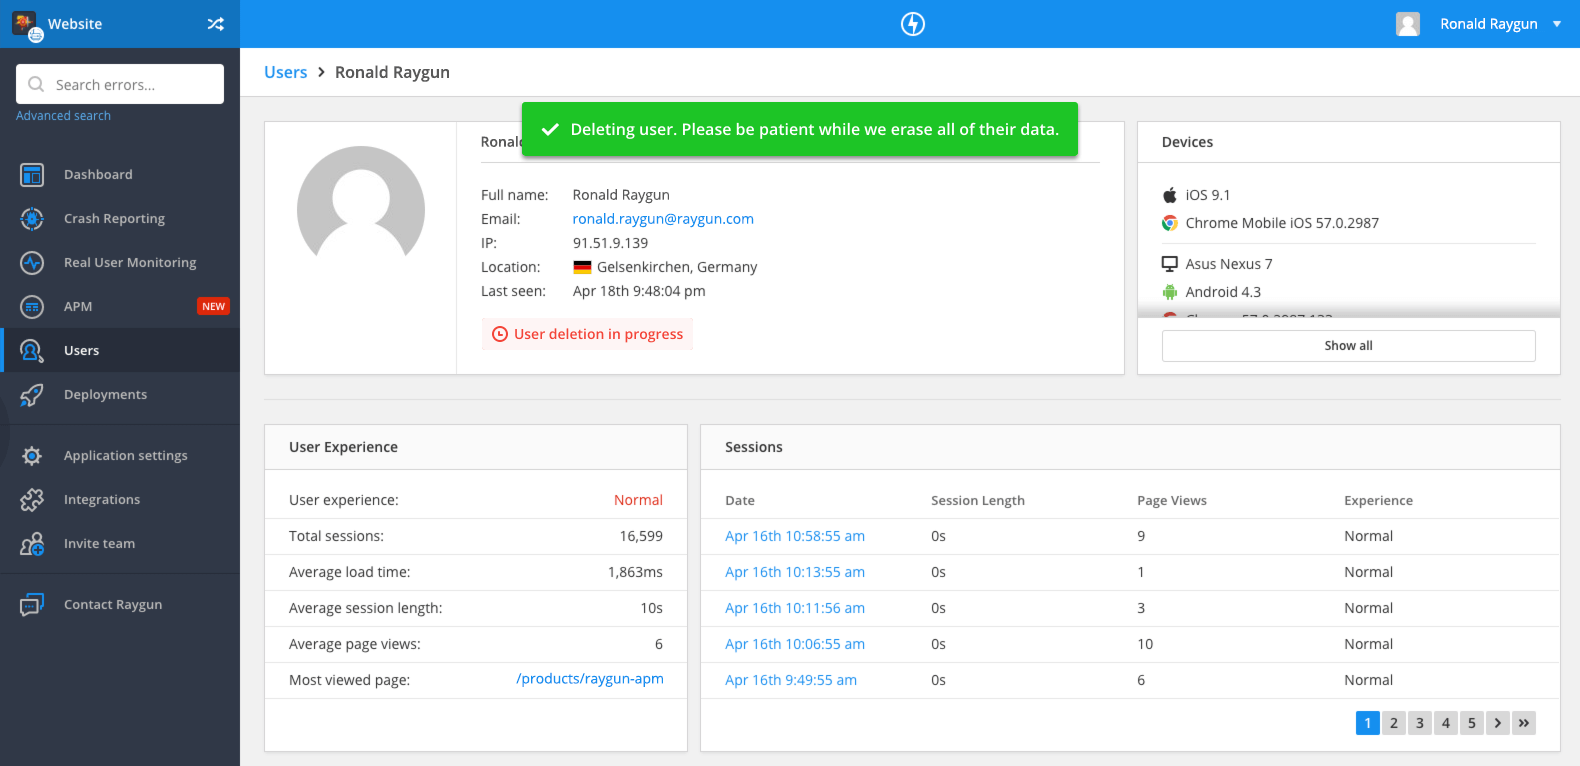The image size is (1580, 766).
Task: Click the Invite team people icon
Action: click(x=32, y=544)
